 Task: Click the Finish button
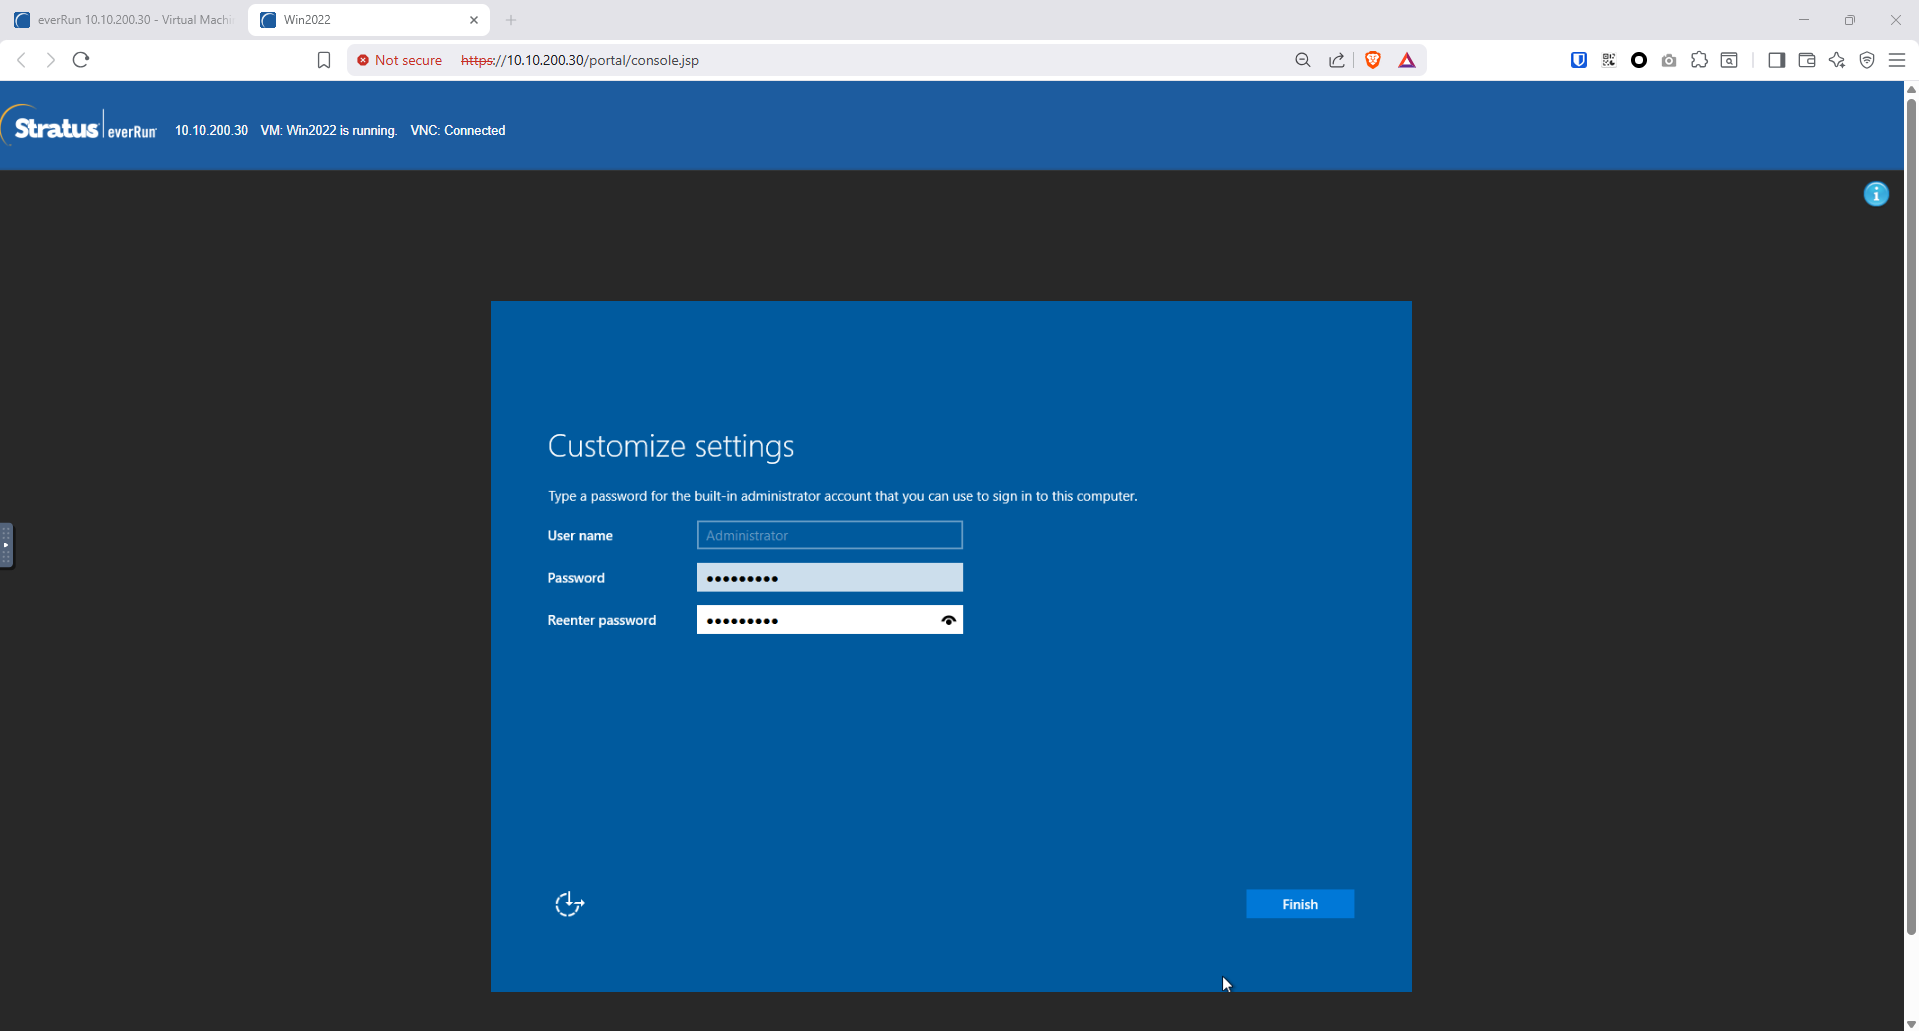[x=1299, y=904]
